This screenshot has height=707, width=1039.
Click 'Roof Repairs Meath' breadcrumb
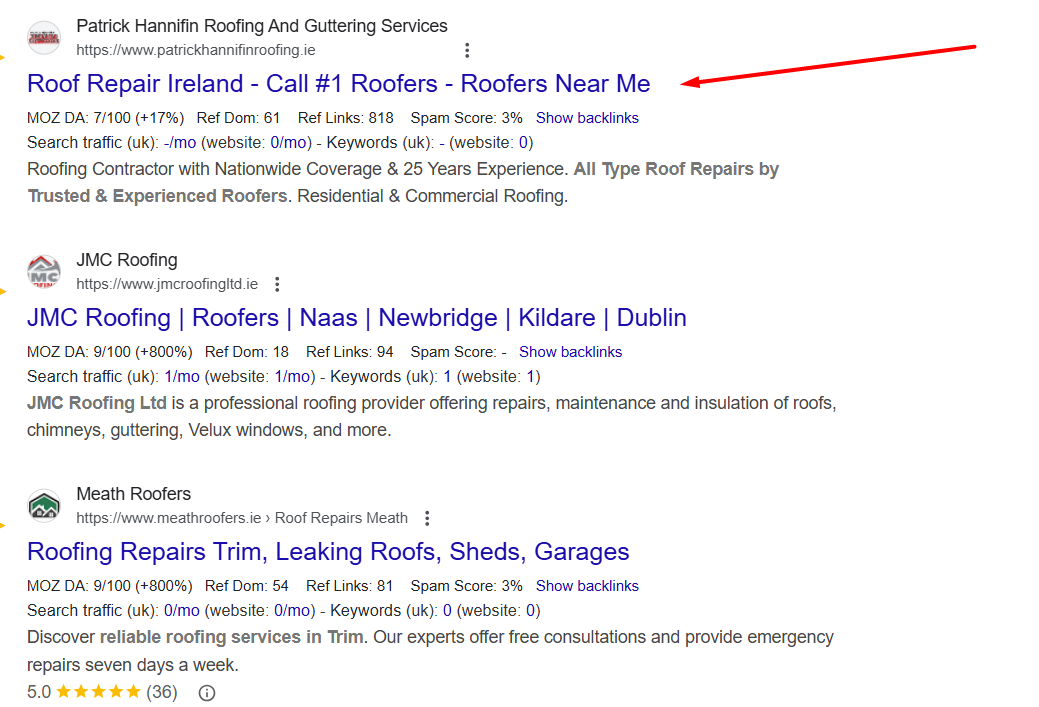click(x=341, y=518)
